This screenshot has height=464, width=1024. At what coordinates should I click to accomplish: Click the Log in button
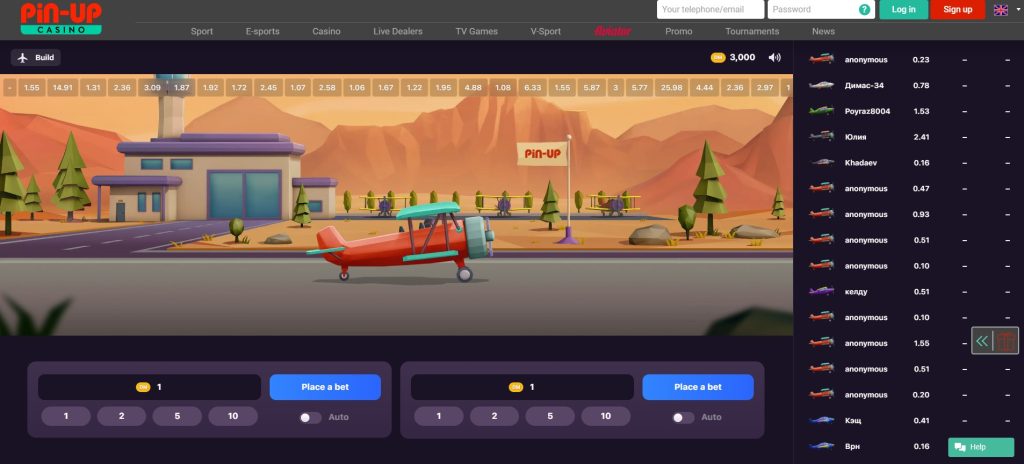(x=904, y=9)
